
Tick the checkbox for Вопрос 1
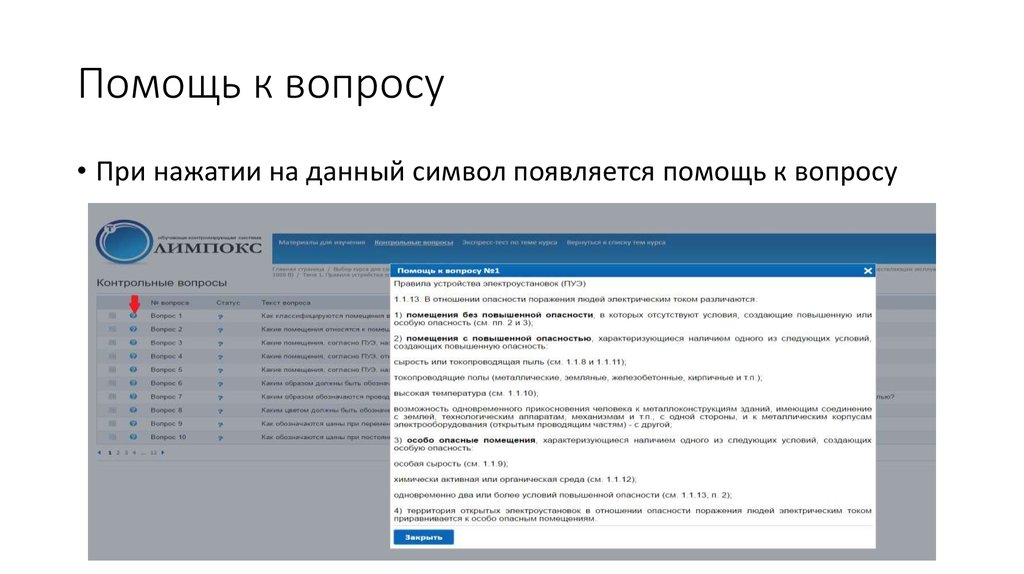112,315
